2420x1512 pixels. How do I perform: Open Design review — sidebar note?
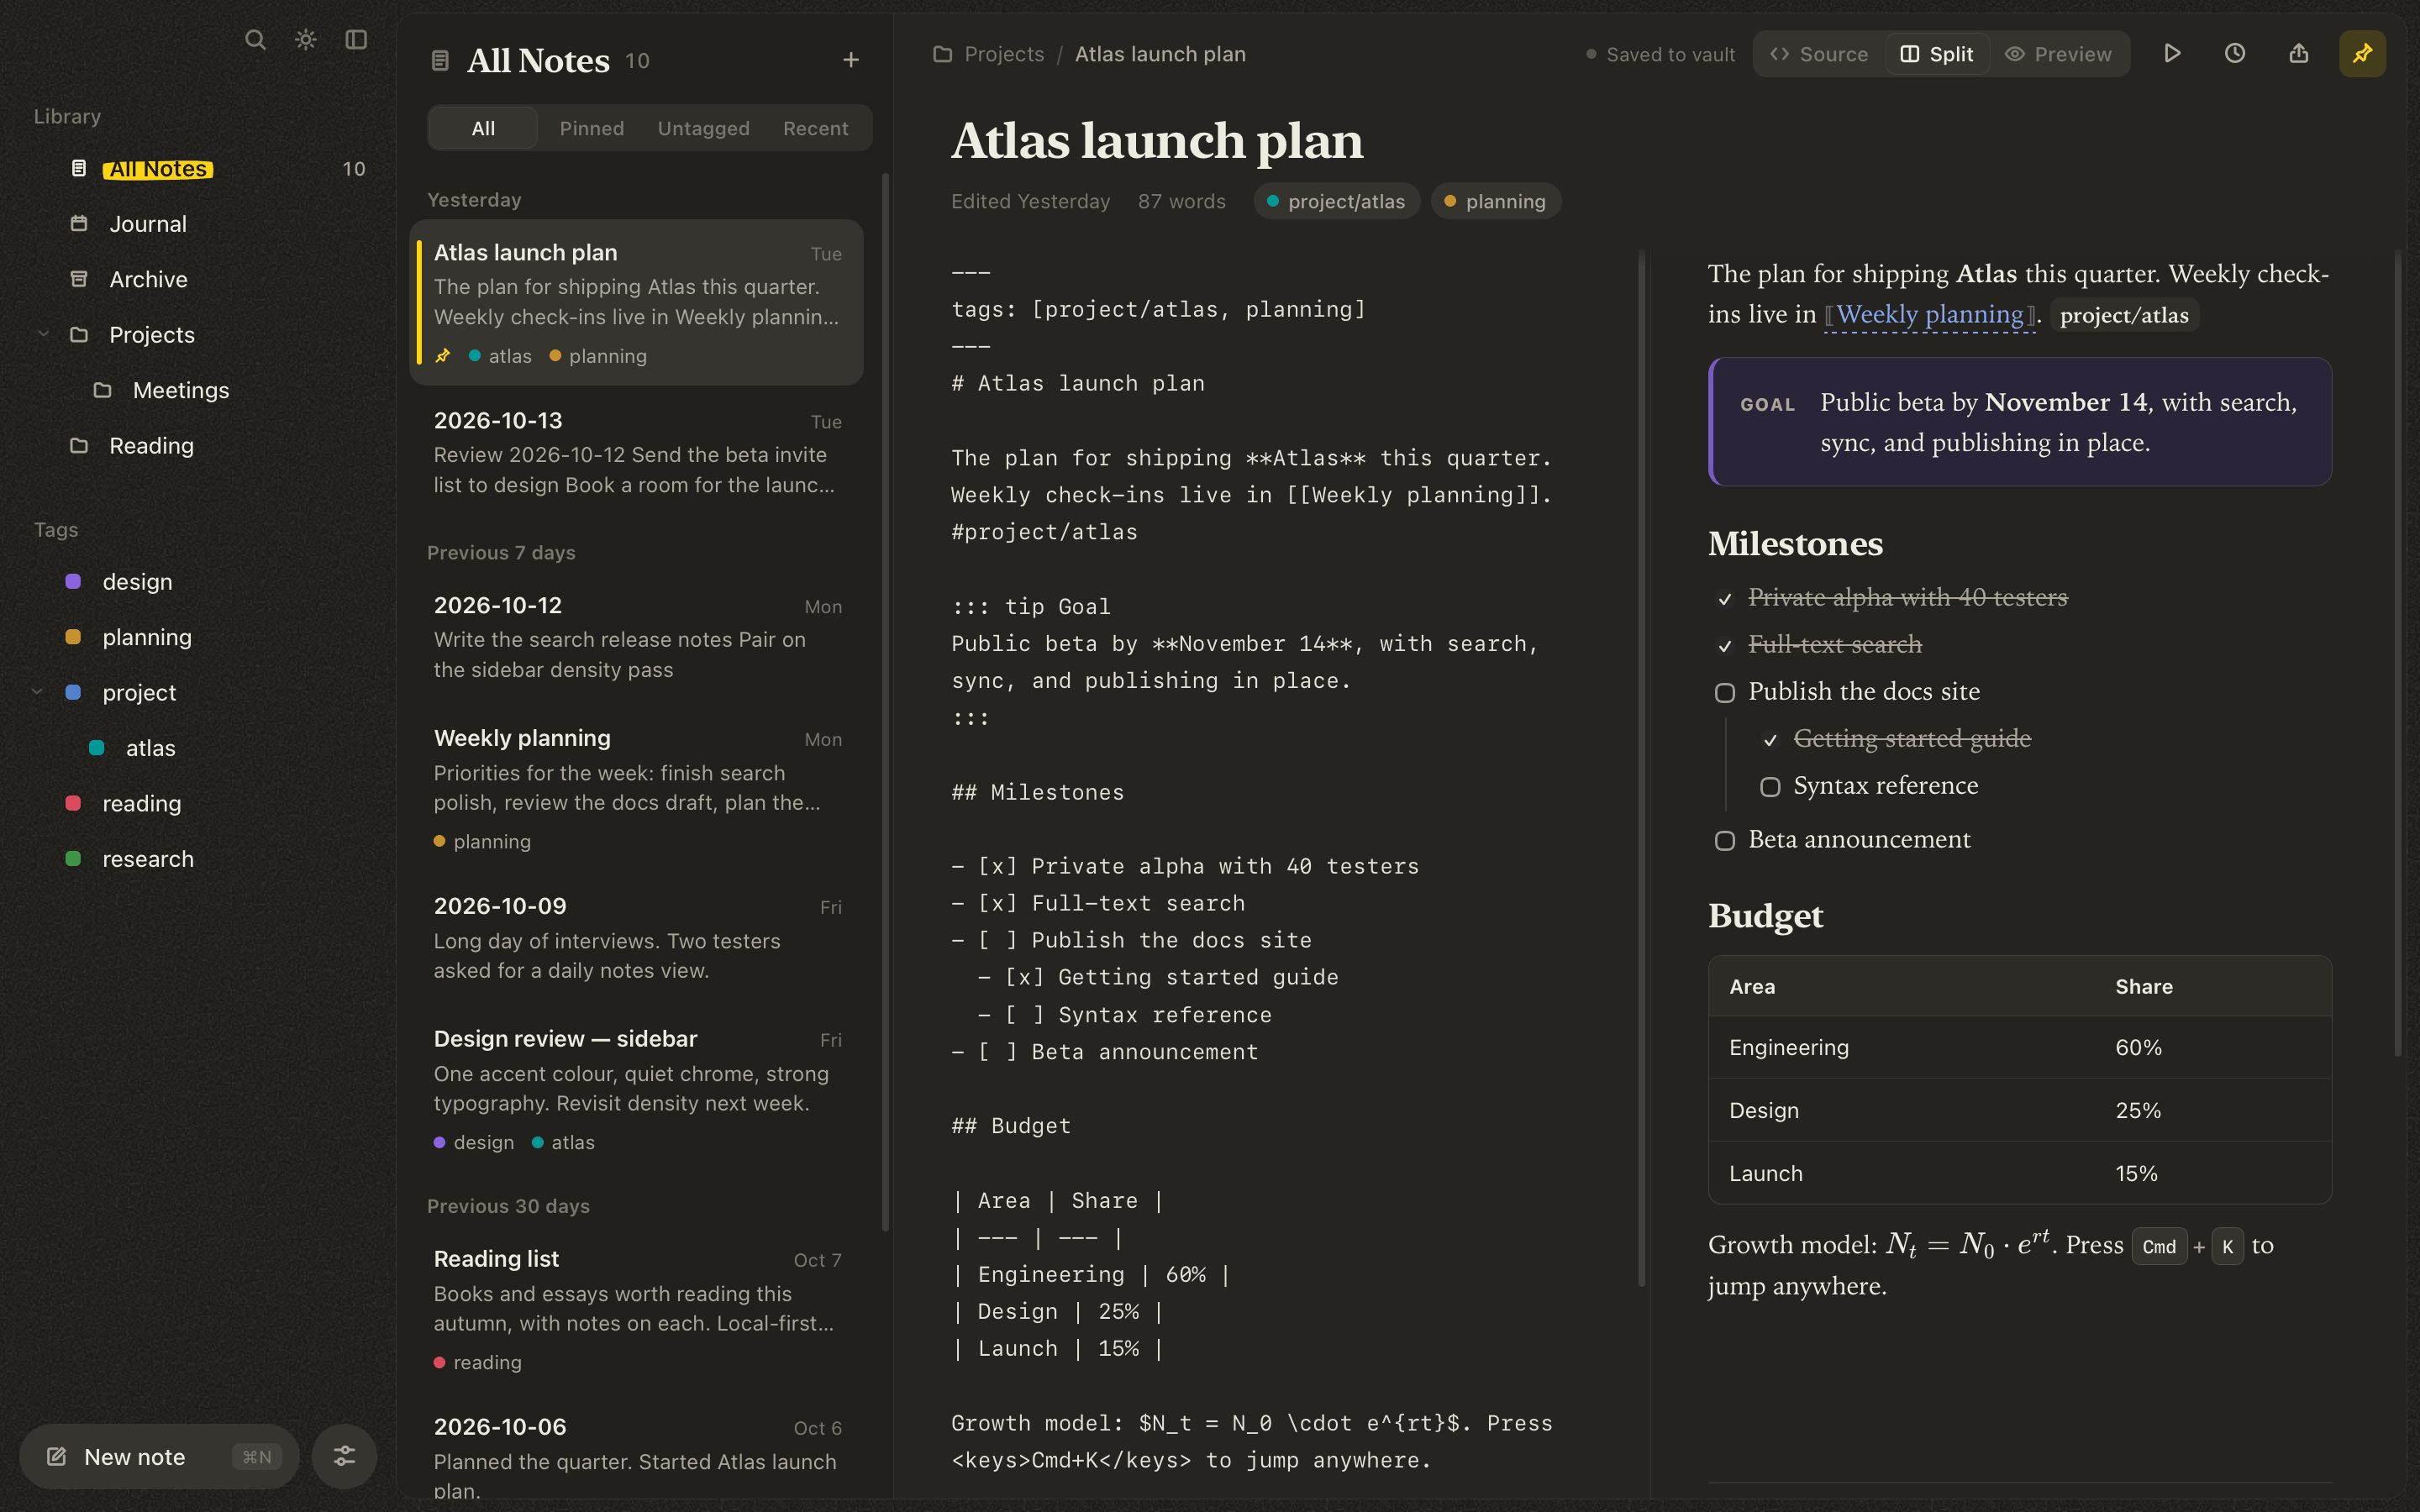click(x=636, y=1090)
